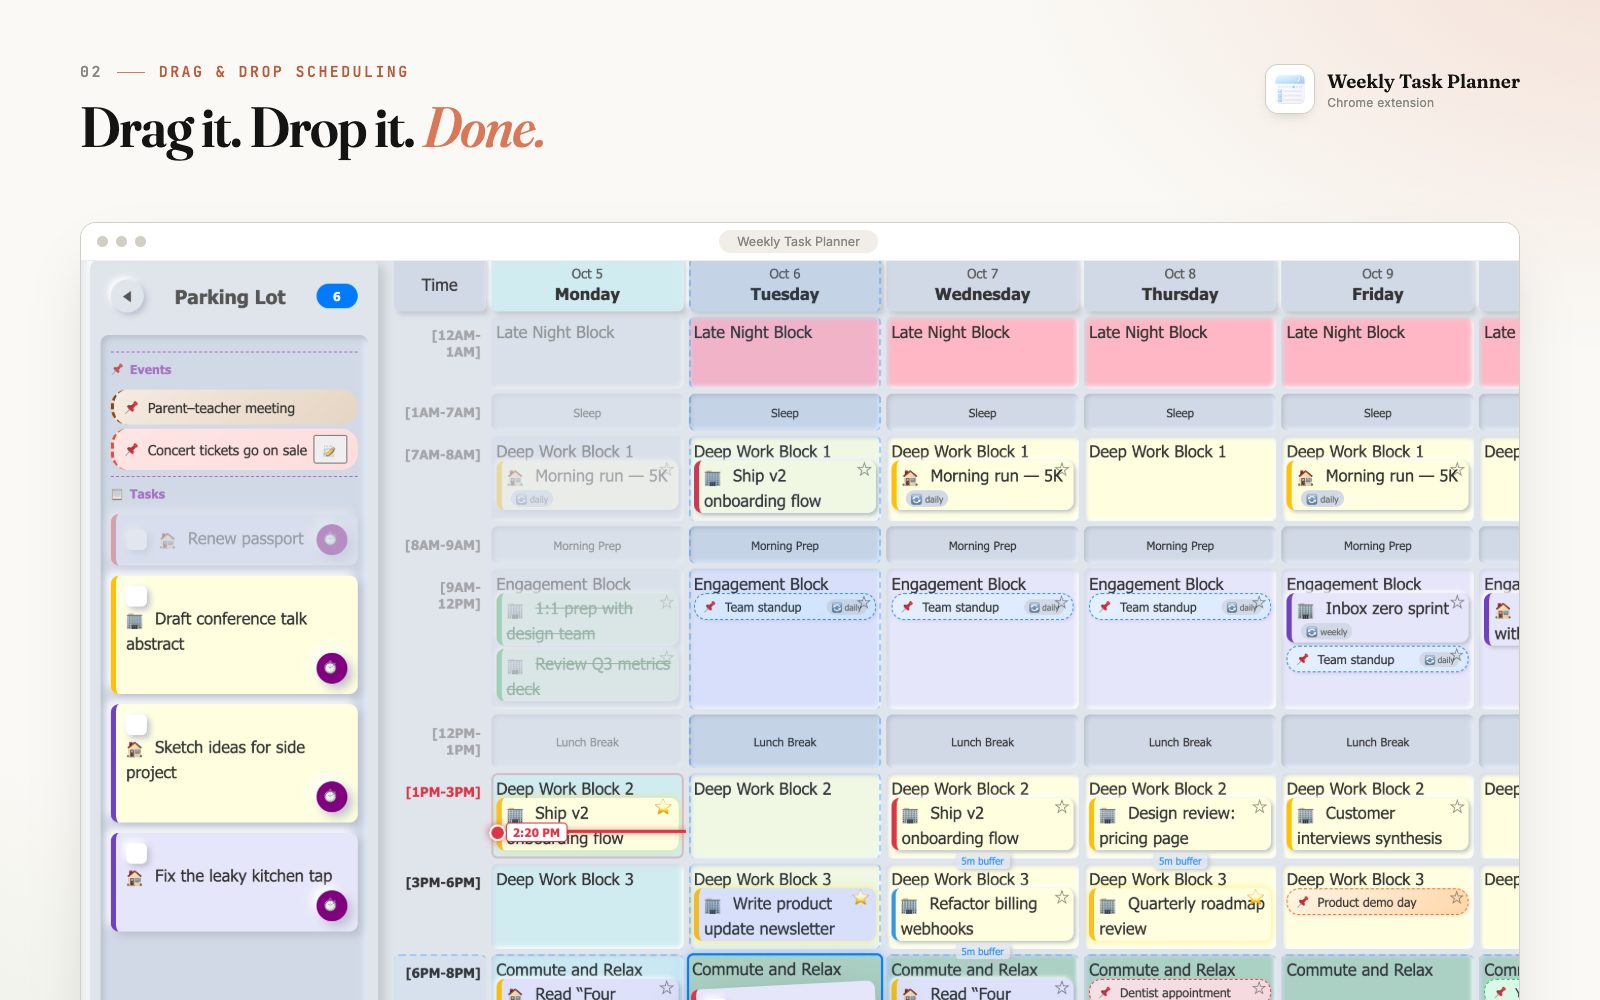This screenshot has width=1600, height=1000.
Task: Click building icon on Refactor billing webhooks
Action: pyautogui.click(x=910, y=905)
